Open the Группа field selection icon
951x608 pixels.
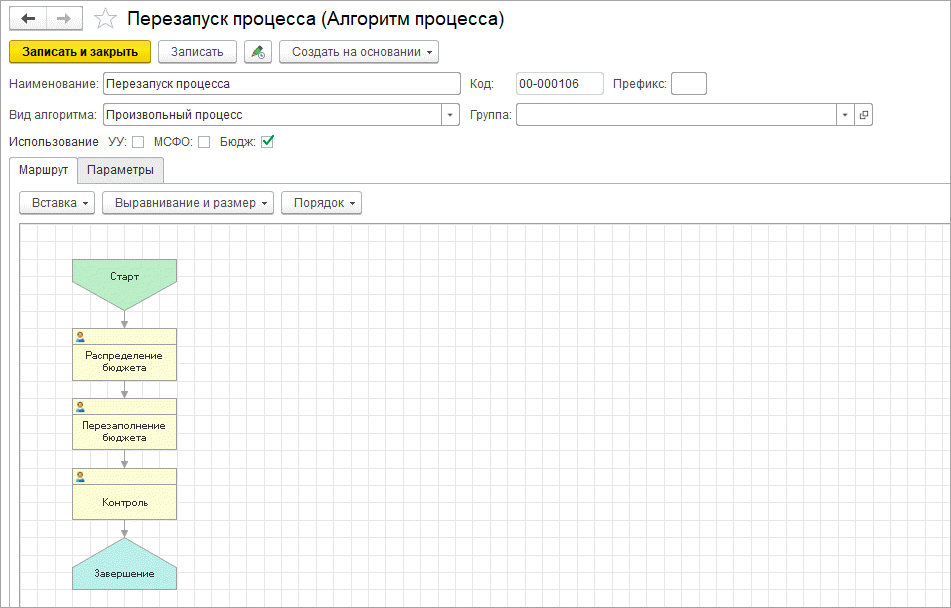pyautogui.click(x=864, y=115)
